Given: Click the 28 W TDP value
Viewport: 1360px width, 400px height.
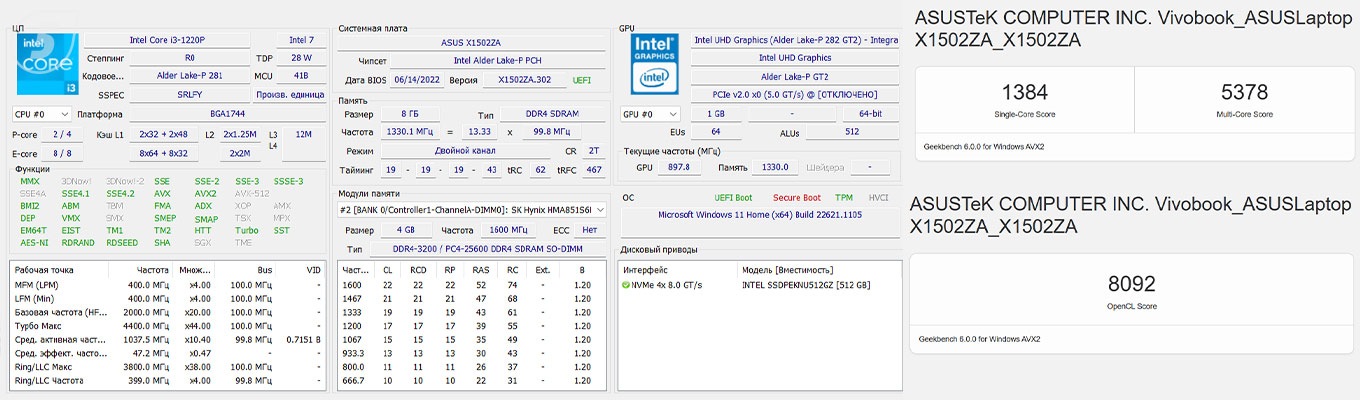Looking at the screenshot, I should point(301,58).
